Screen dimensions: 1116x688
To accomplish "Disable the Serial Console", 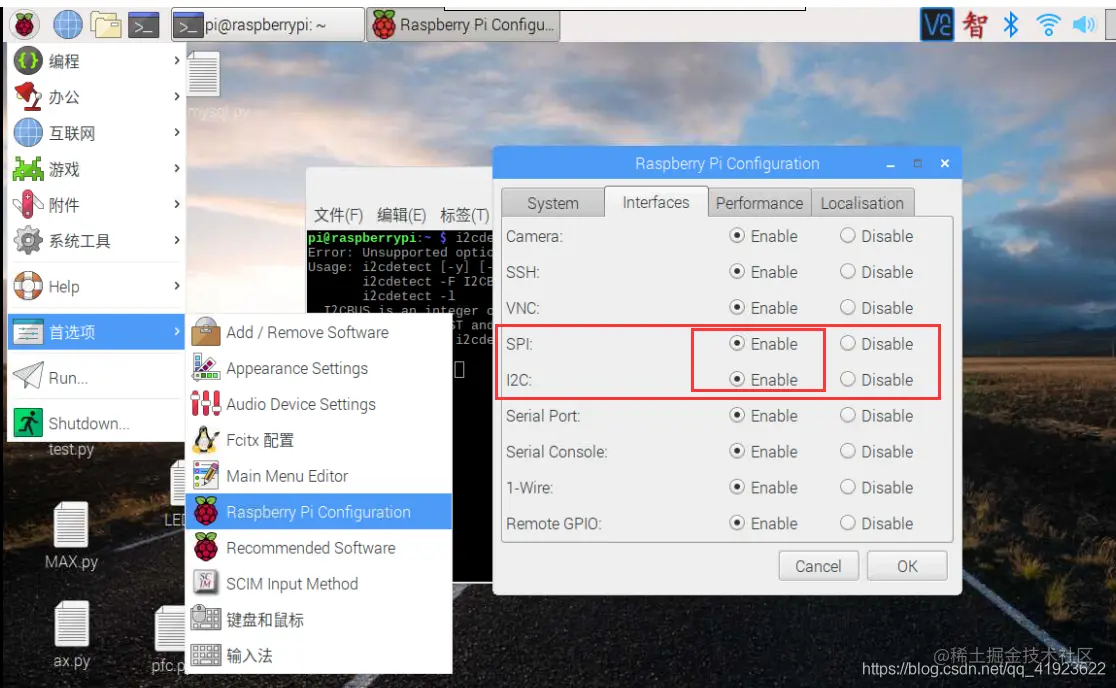I will pos(847,451).
